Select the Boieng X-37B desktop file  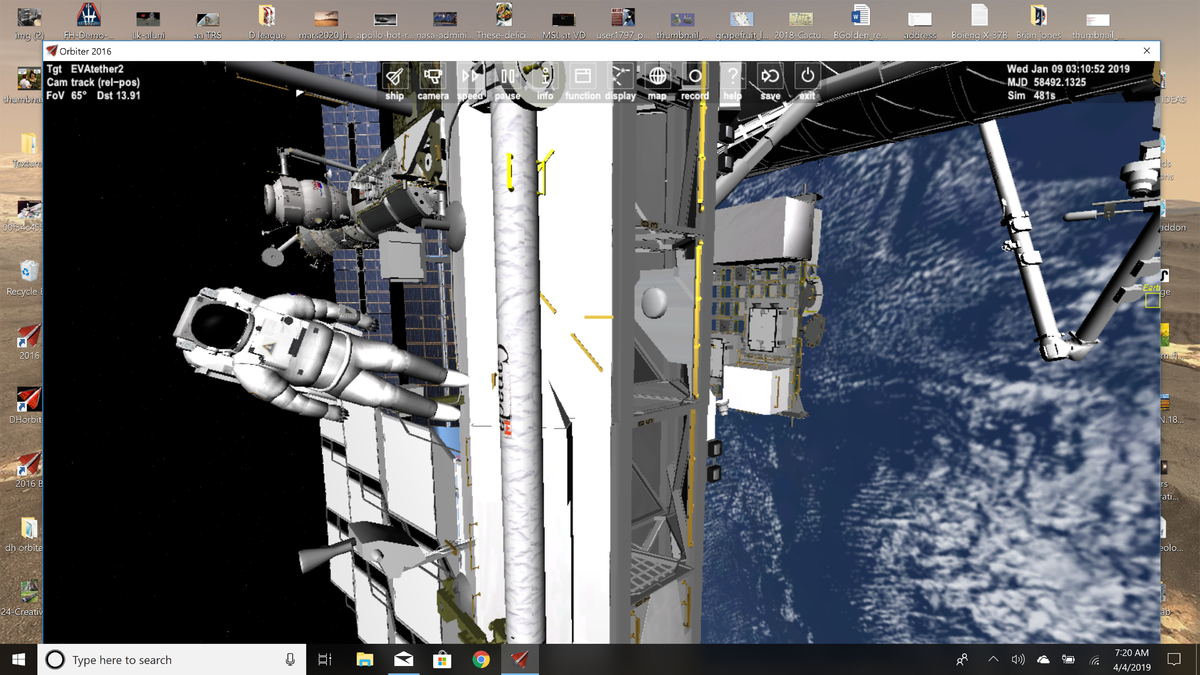[x=979, y=22]
